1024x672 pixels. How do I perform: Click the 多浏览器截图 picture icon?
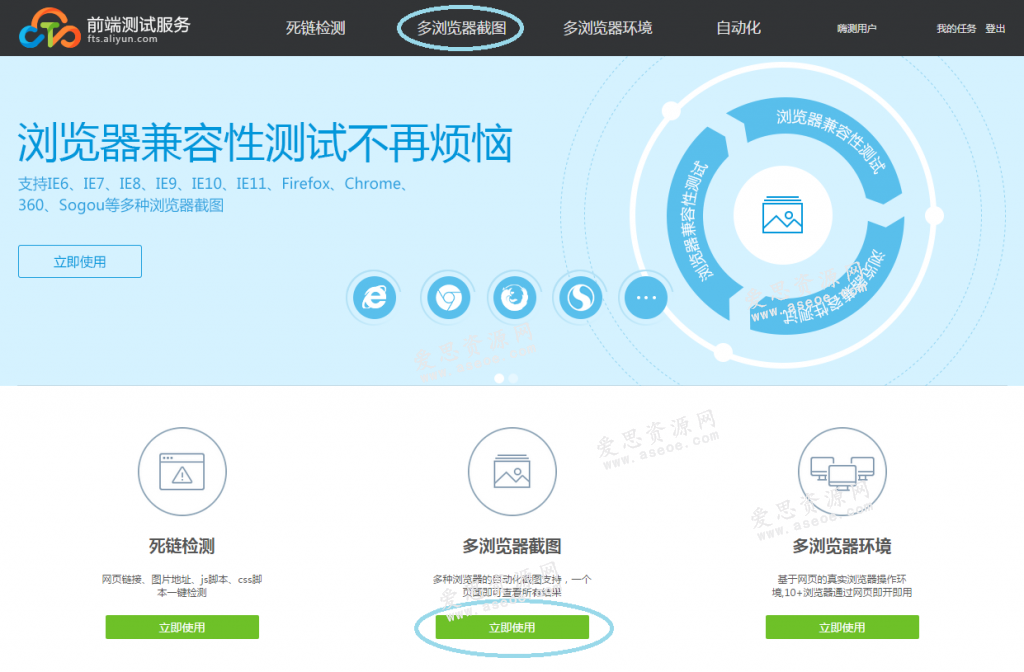coord(511,471)
